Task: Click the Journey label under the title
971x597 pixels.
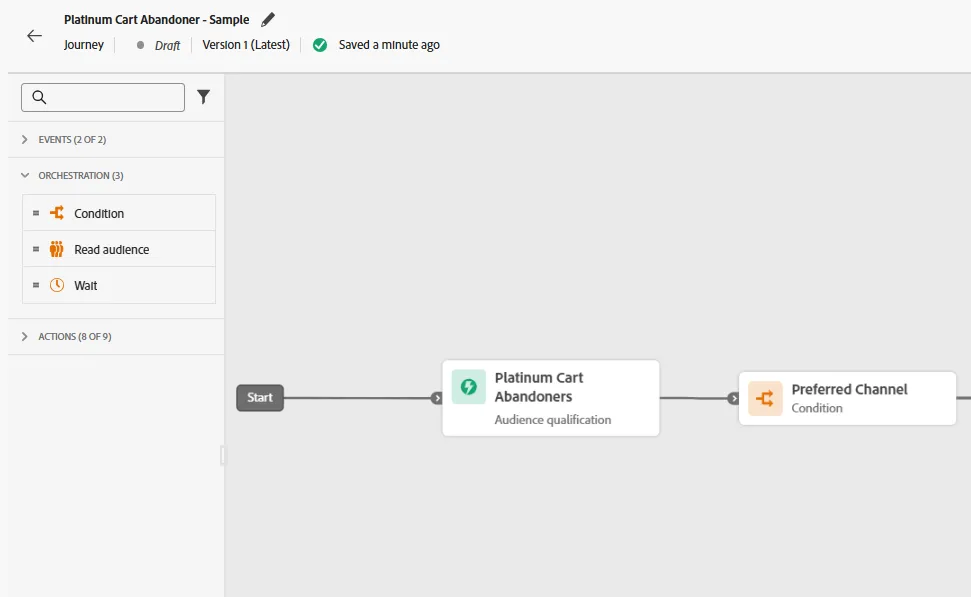Action: tap(84, 45)
